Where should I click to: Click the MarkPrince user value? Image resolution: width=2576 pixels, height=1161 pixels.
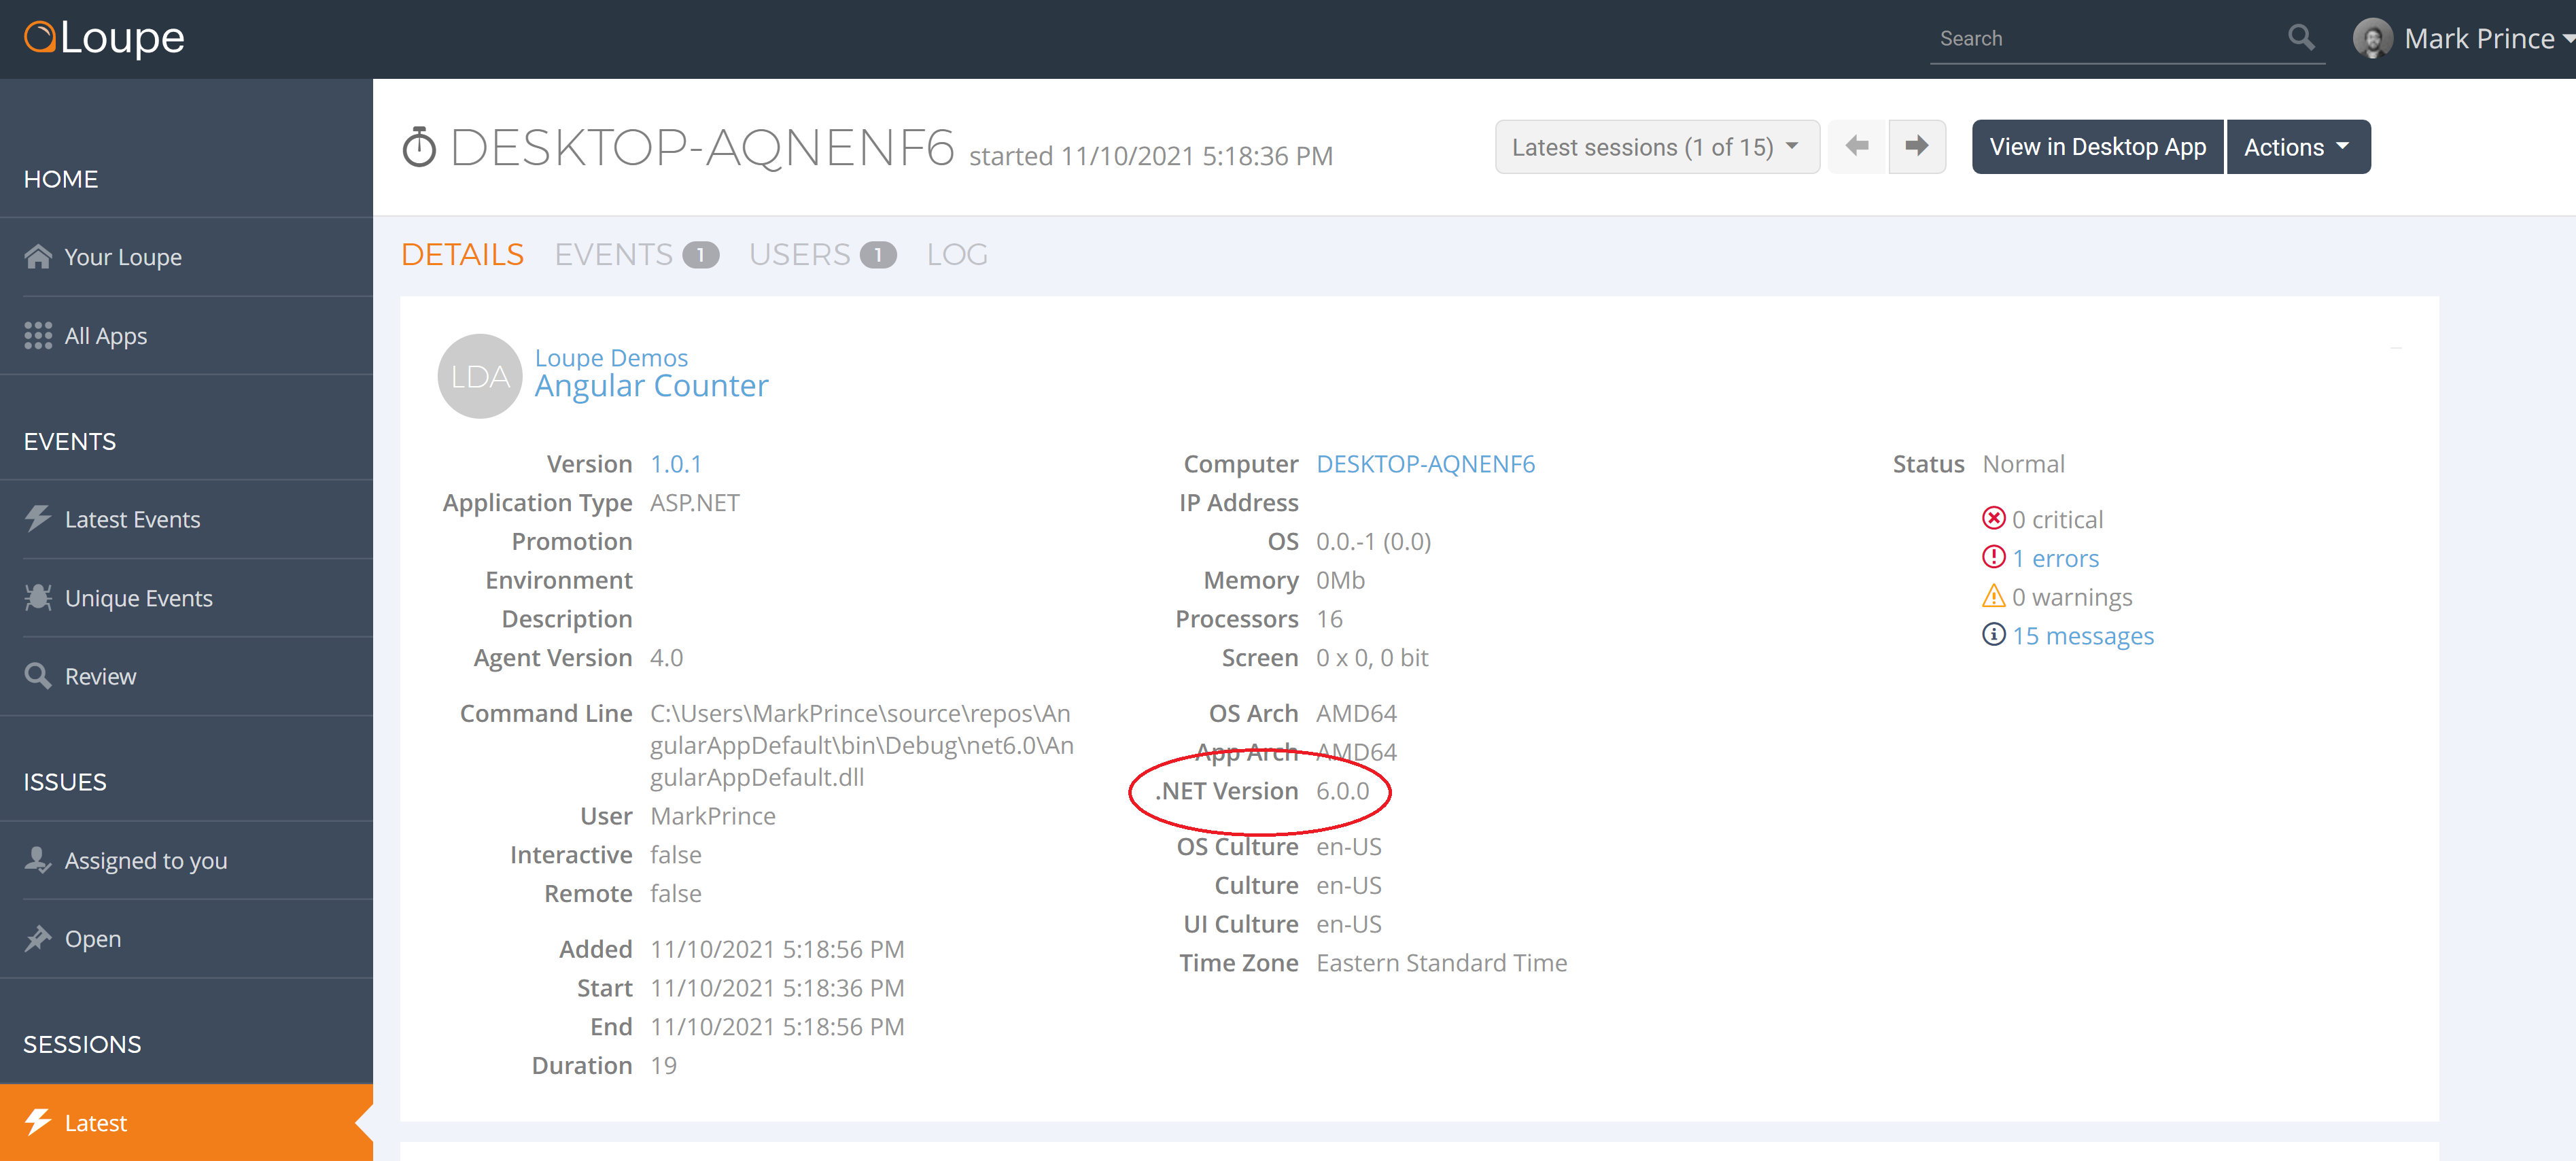712,816
